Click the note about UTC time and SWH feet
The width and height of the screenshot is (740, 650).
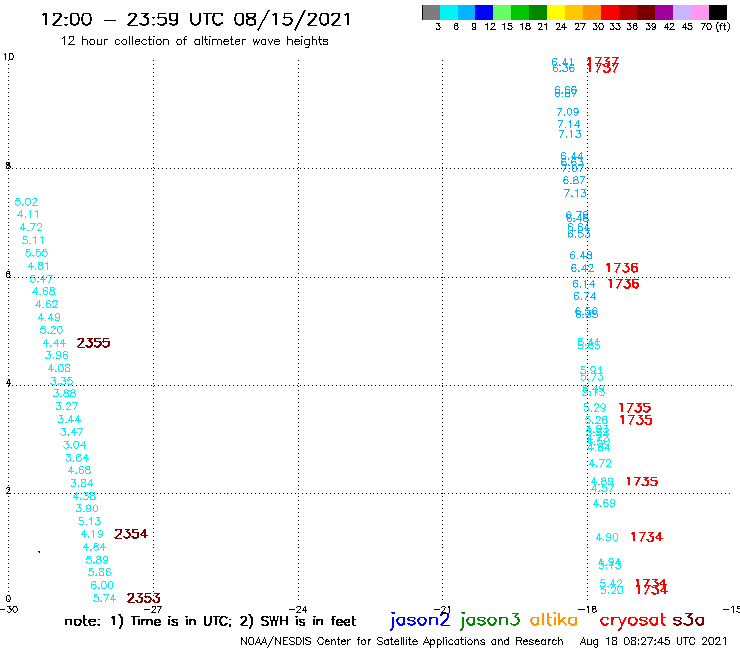[210, 621]
